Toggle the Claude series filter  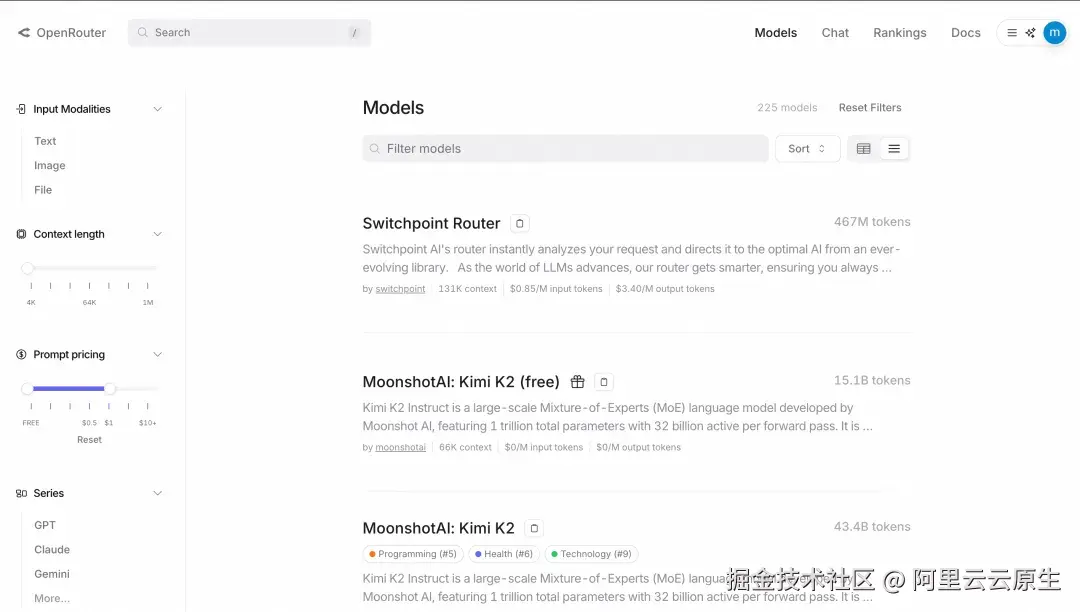[x=52, y=549]
